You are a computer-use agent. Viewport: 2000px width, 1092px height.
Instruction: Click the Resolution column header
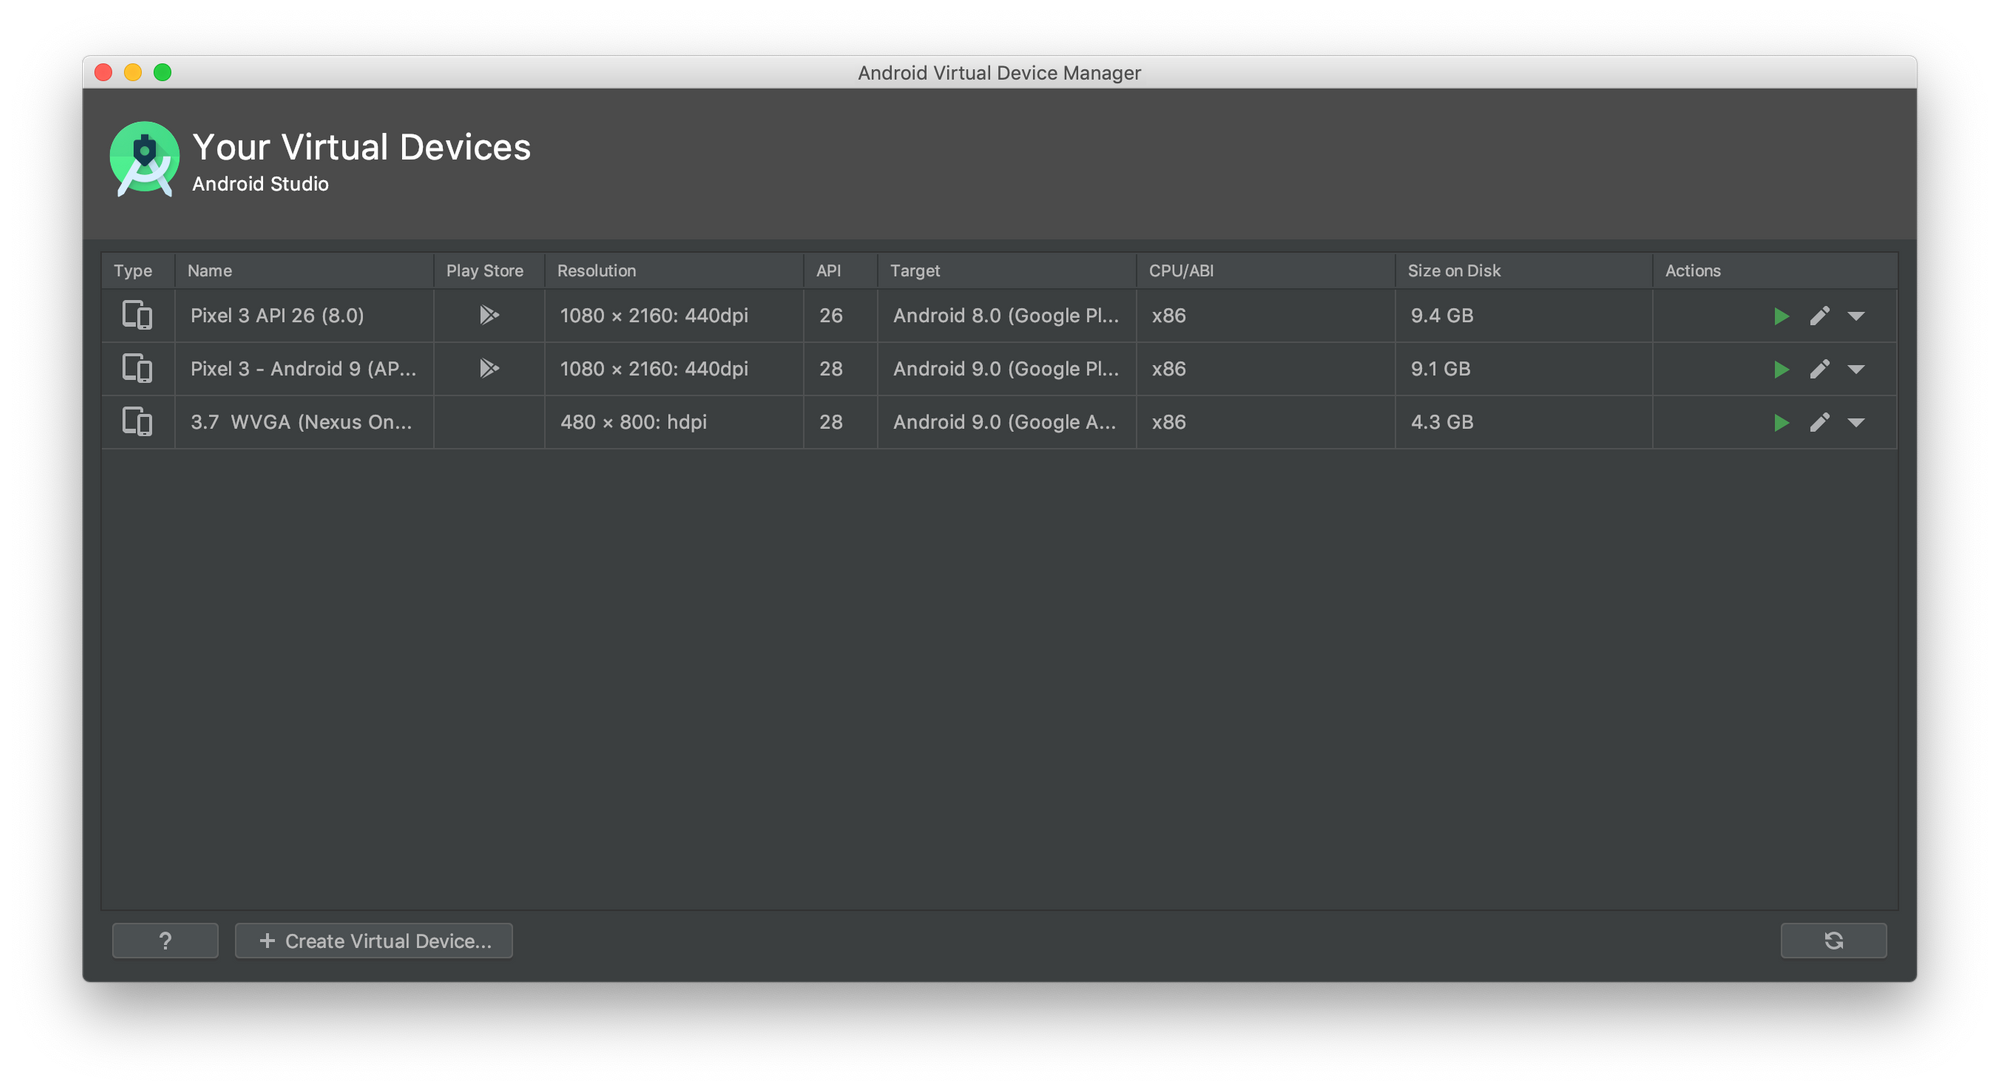coord(597,271)
